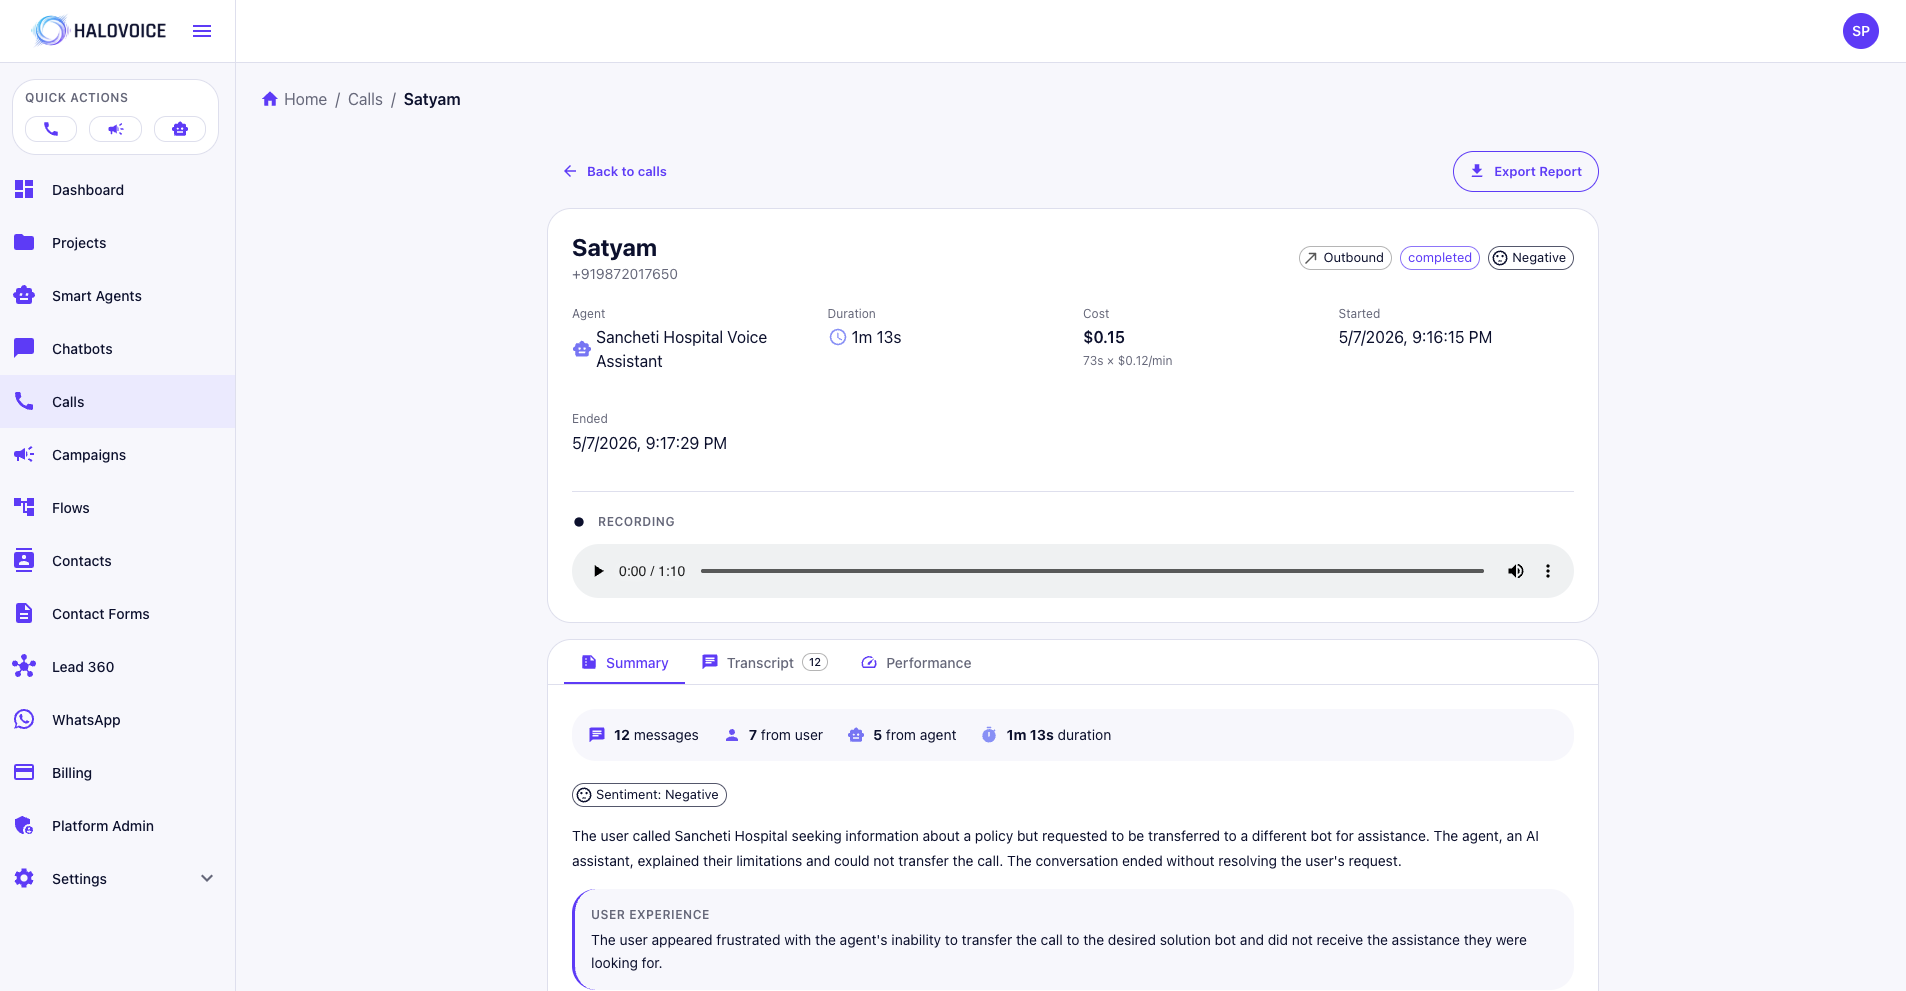
Task: Expand the Settings chevron
Action: [207, 878]
